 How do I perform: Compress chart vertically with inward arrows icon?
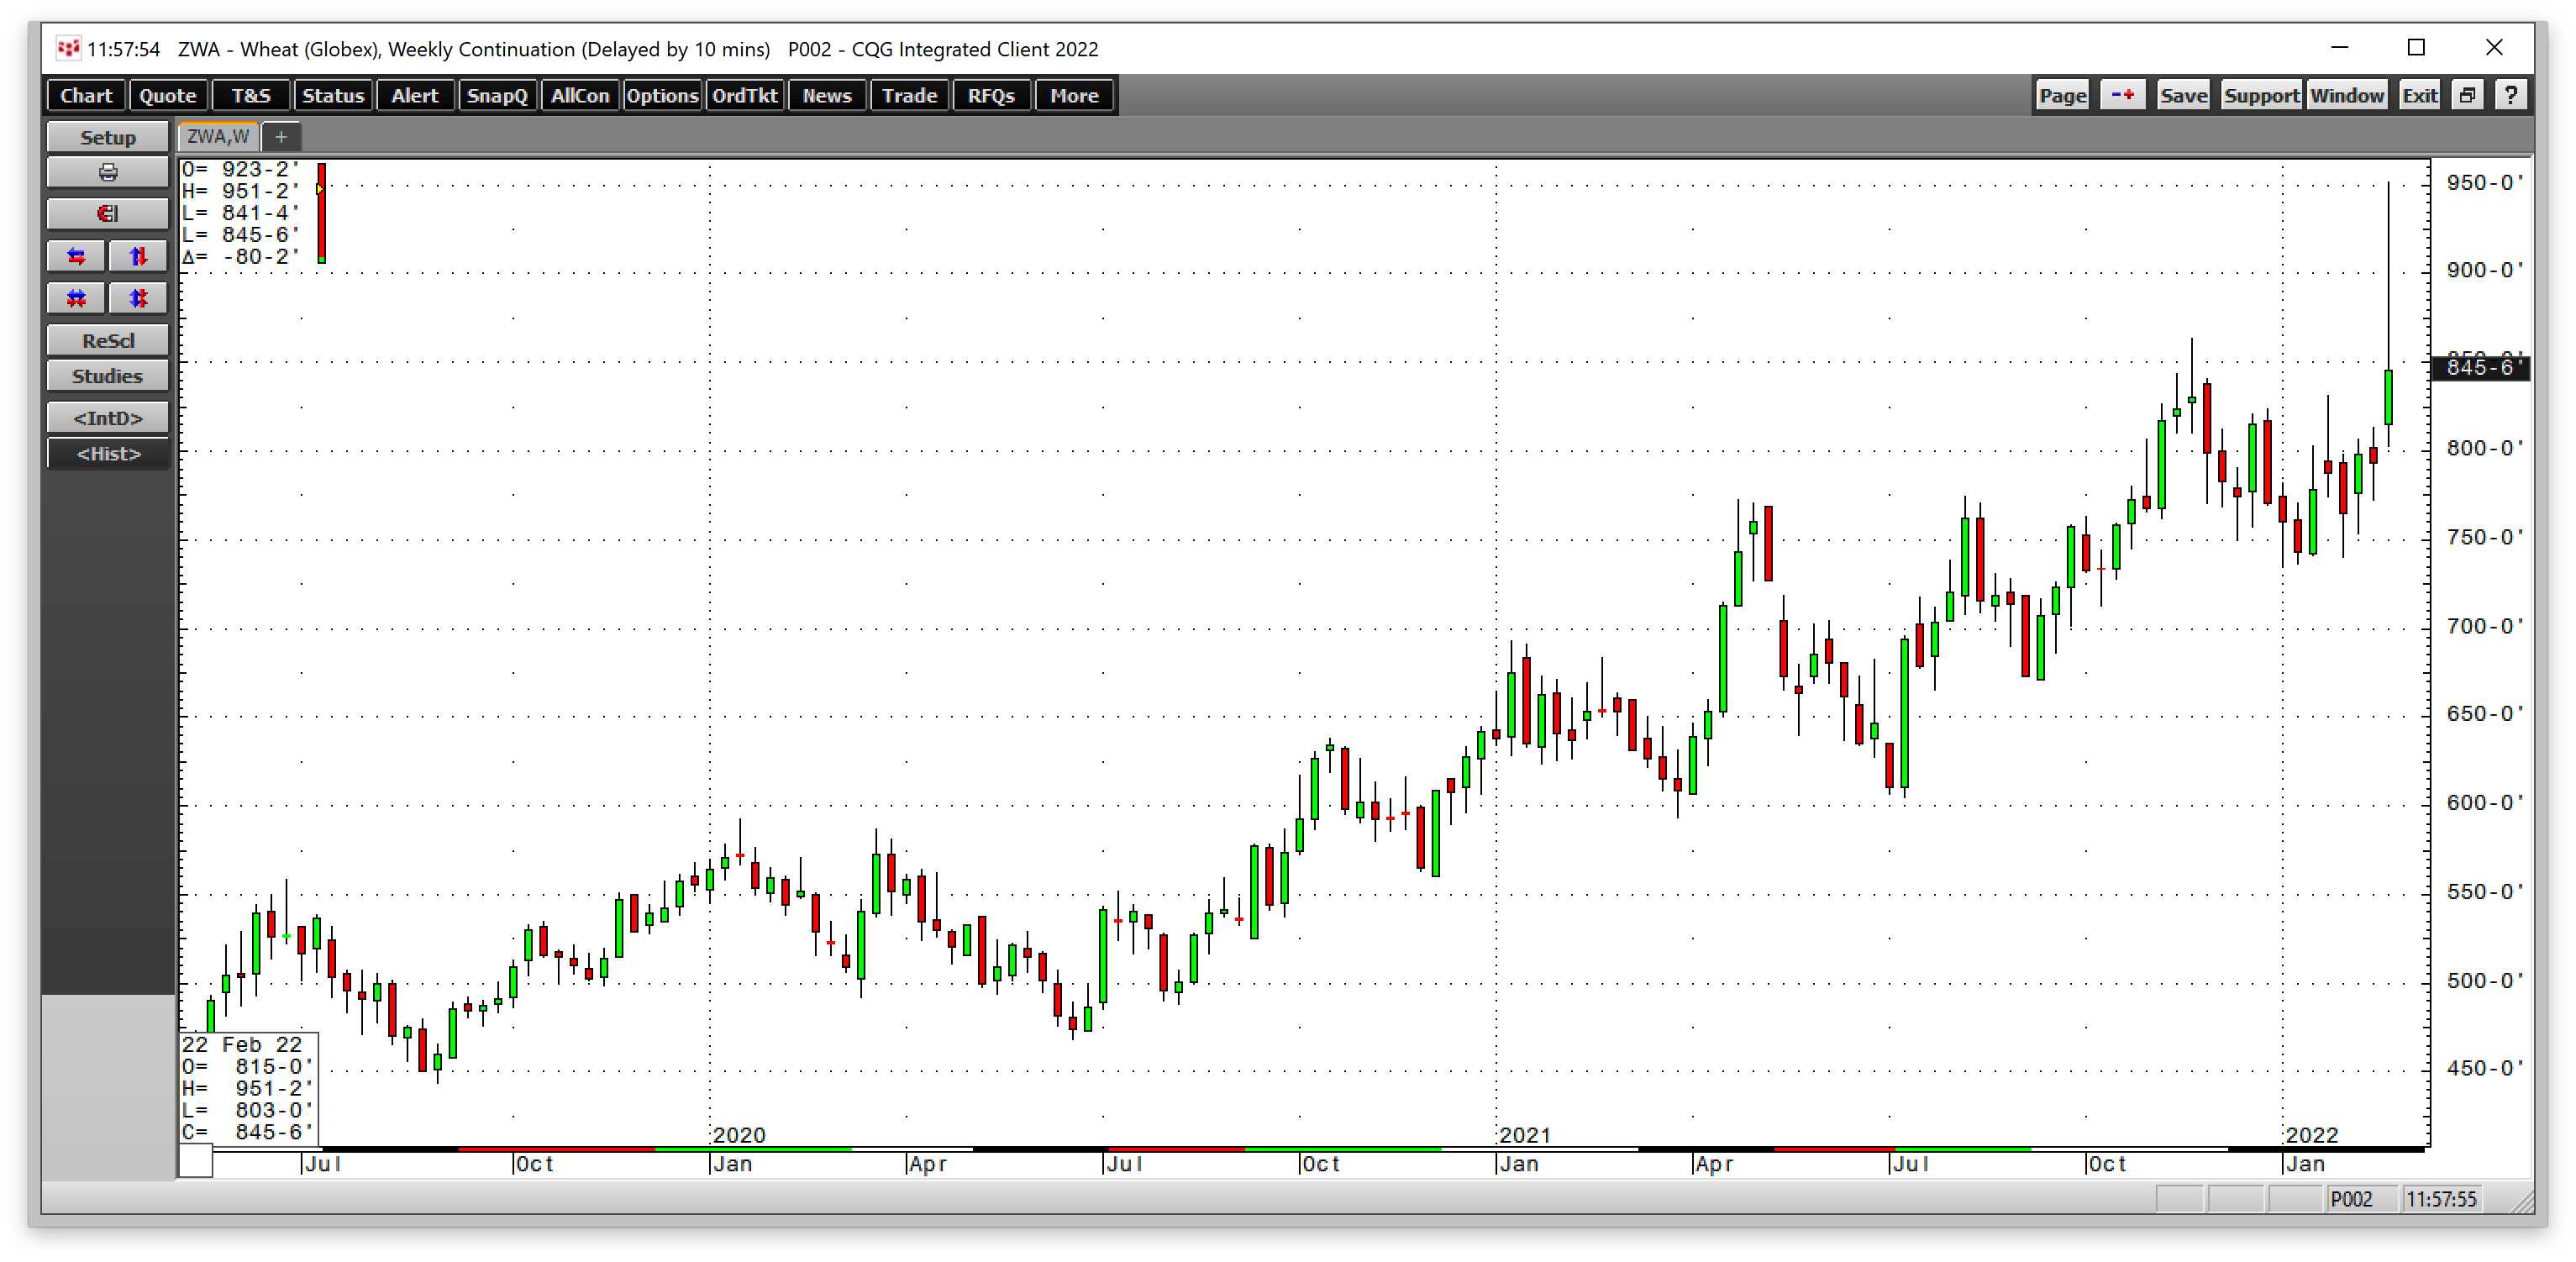(138, 298)
